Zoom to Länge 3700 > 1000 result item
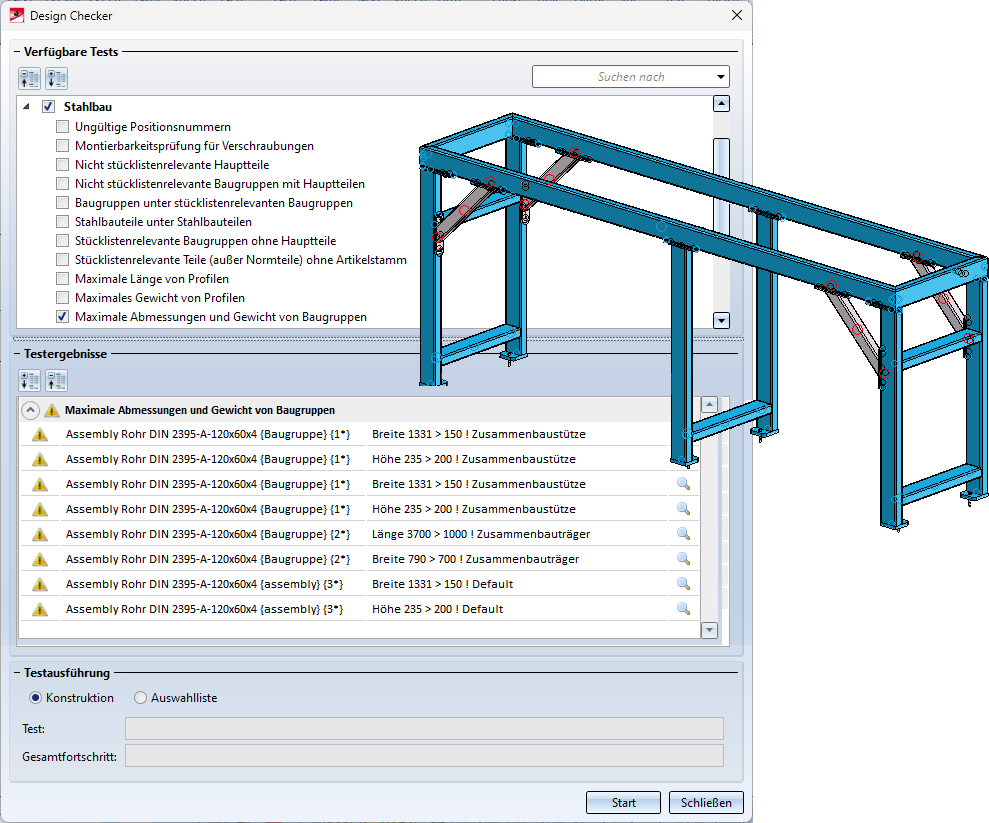Image resolution: width=989 pixels, height=823 pixels. click(x=683, y=534)
